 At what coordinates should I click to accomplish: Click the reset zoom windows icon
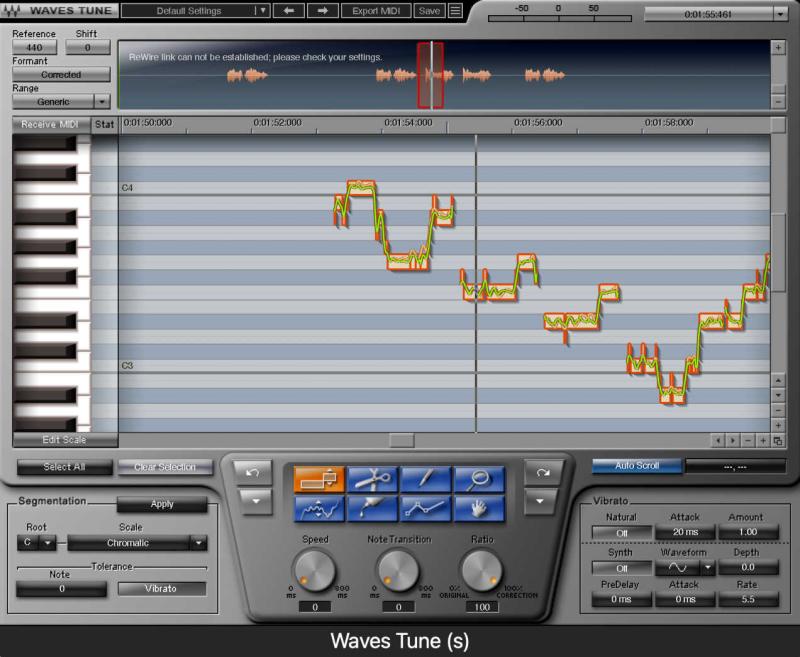click(x=778, y=440)
